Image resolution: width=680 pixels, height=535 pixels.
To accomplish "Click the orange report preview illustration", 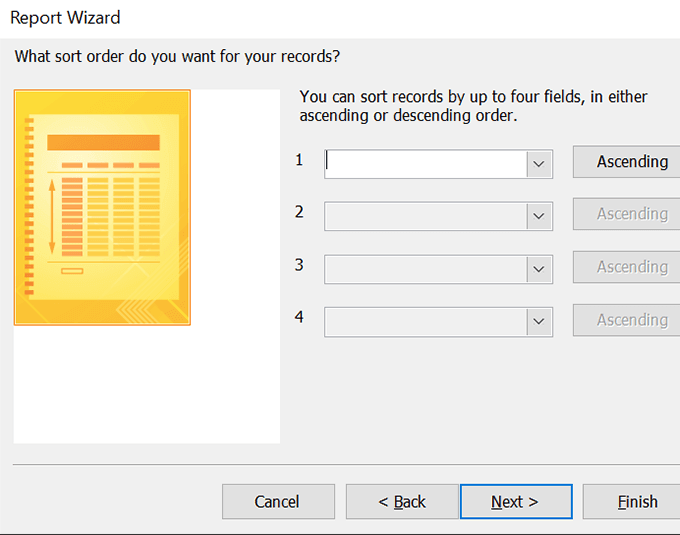I will tap(102, 207).
